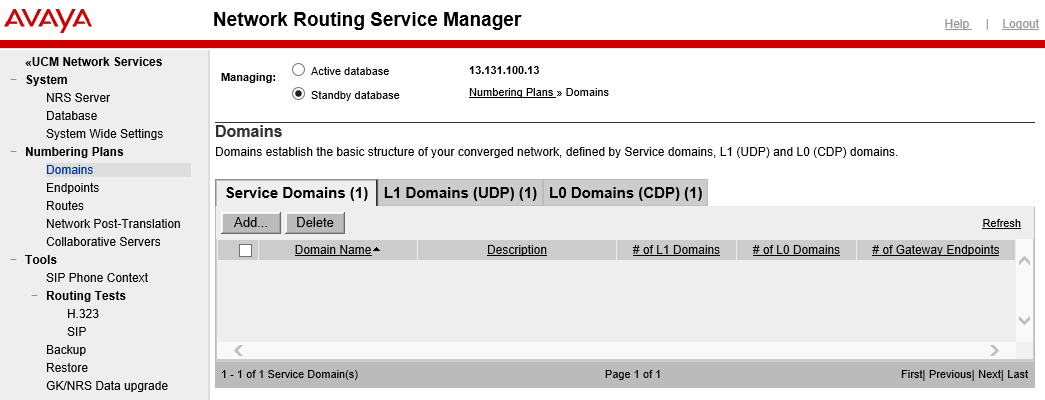Open SIP Phone Context tool

(97, 277)
